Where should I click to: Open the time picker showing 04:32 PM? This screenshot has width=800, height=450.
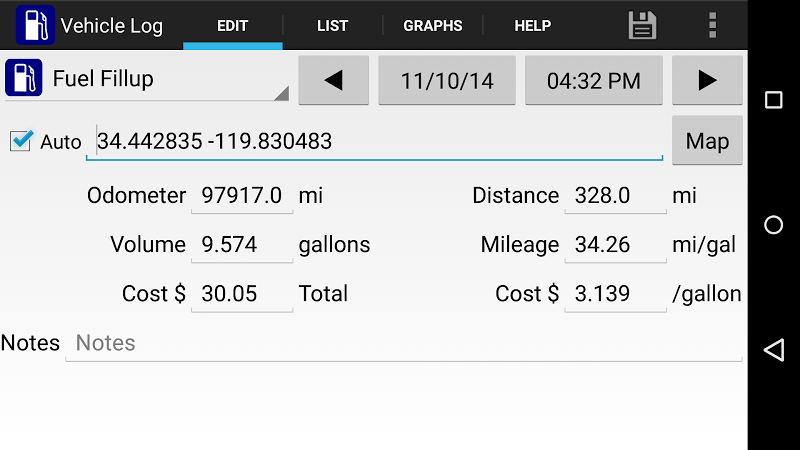coord(593,81)
